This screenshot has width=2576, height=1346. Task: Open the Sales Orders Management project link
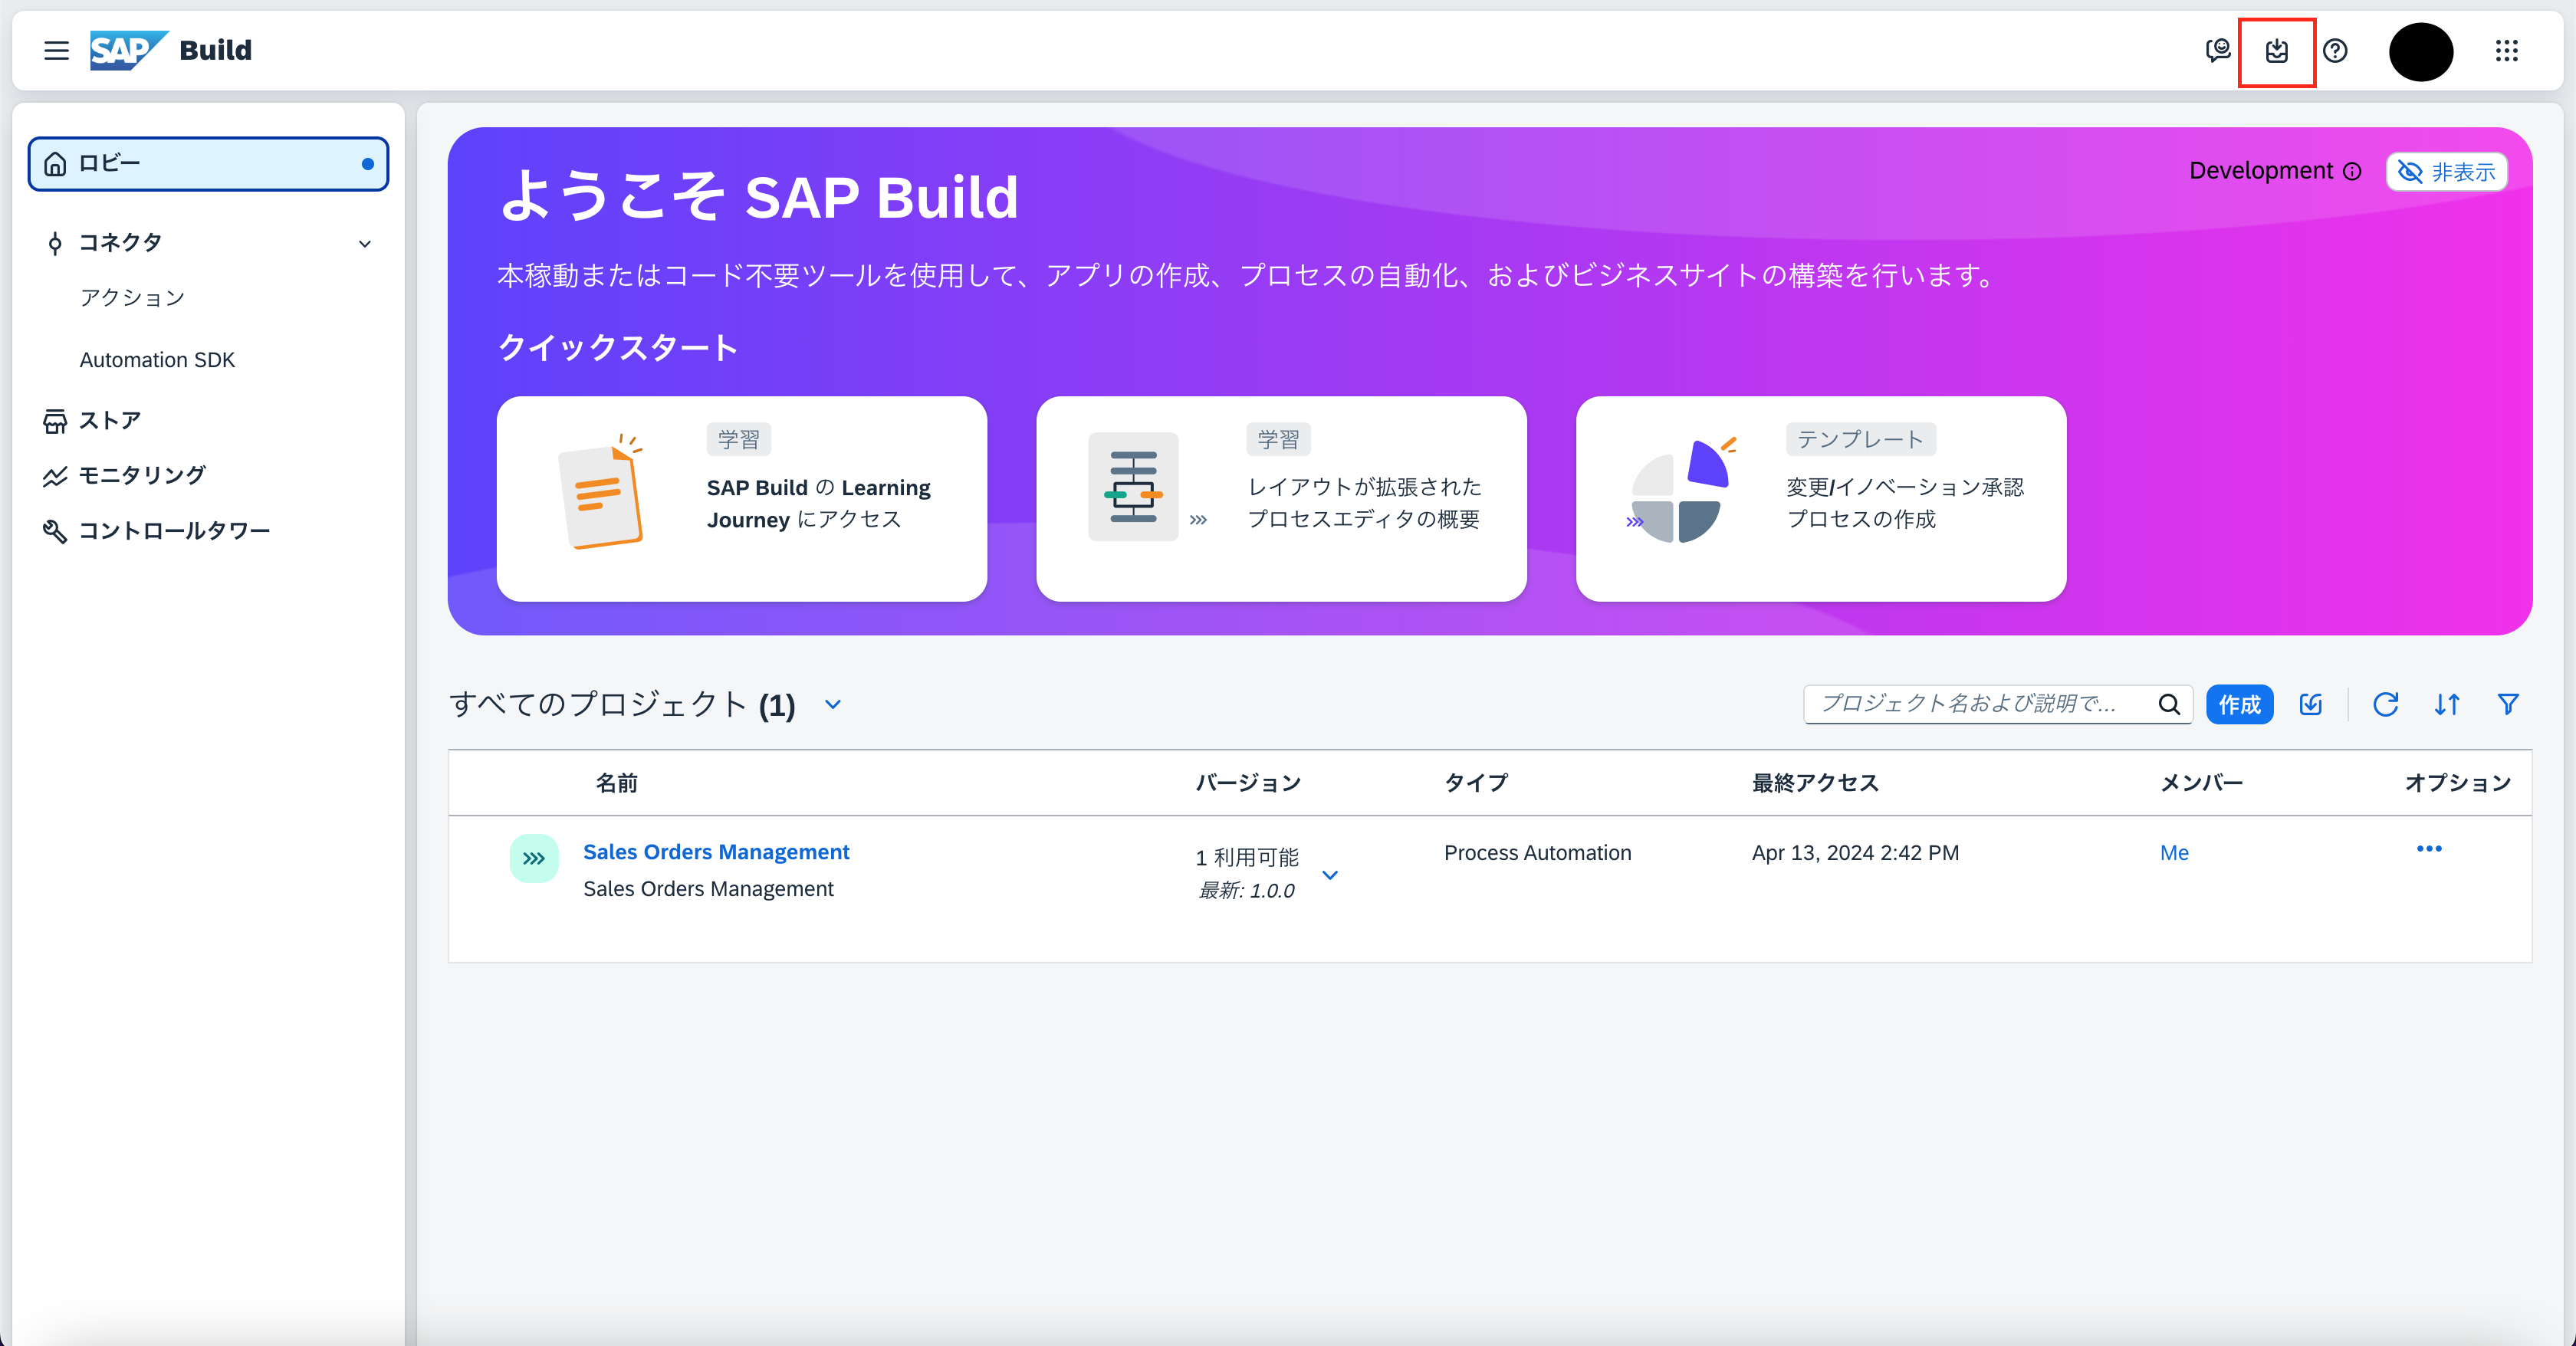pyautogui.click(x=716, y=852)
